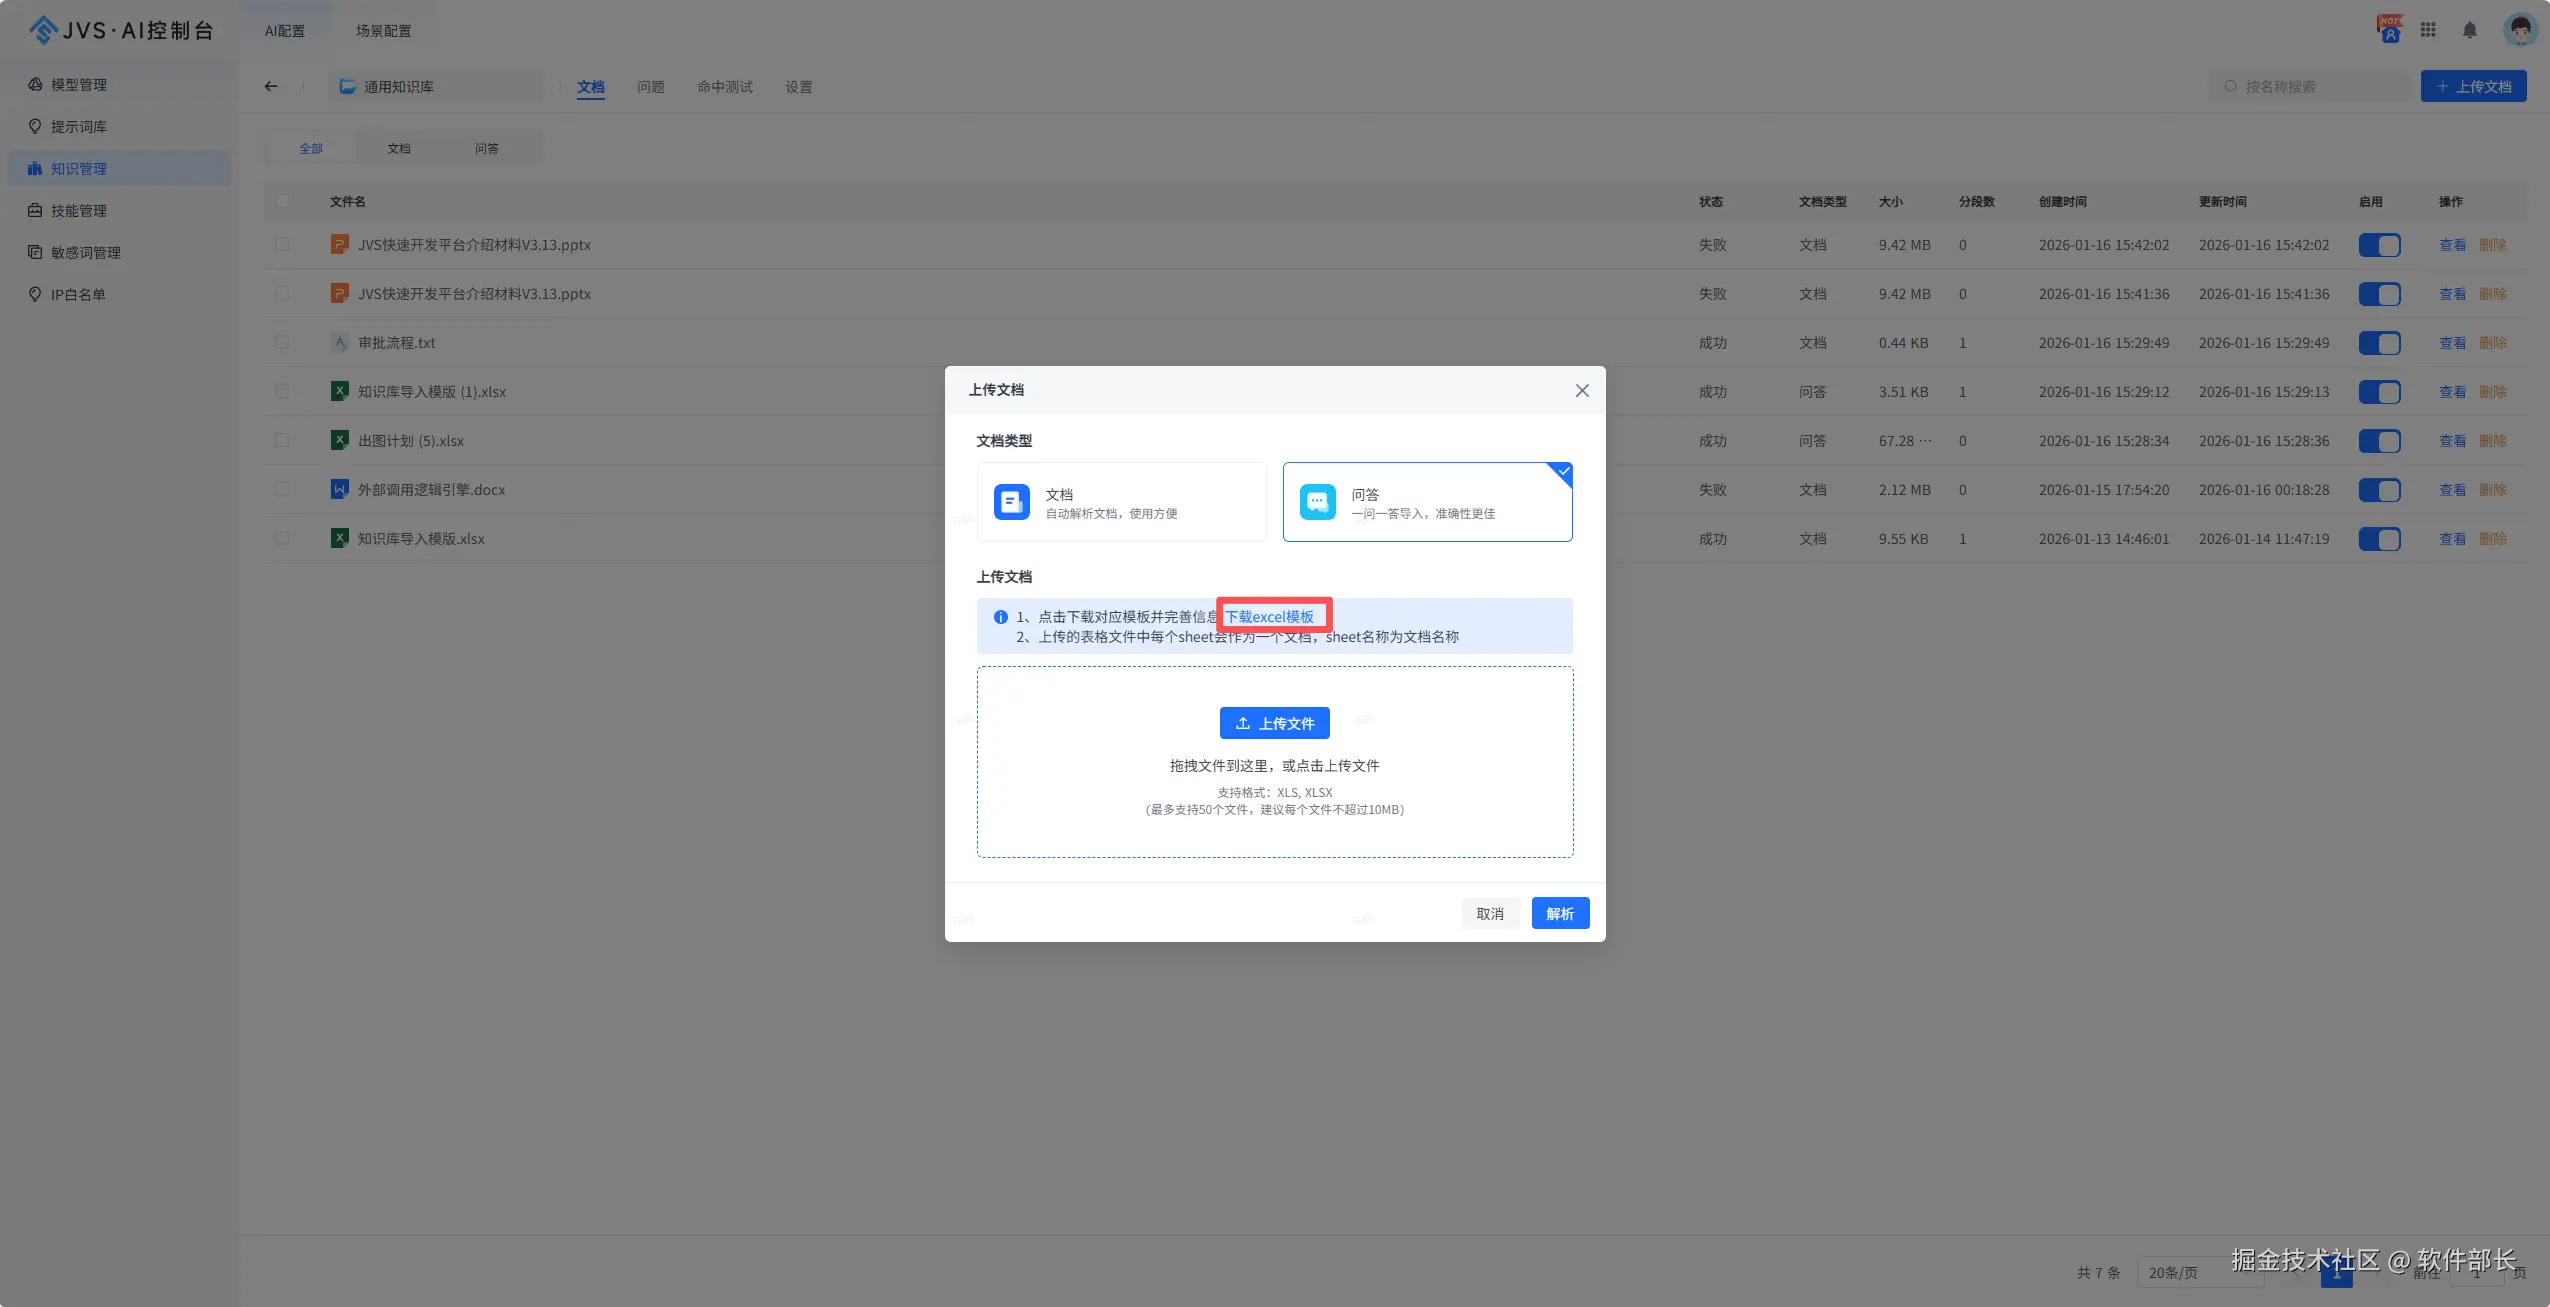Click the 下载excel模板 link
The width and height of the screenshot is (2550, 1307).
(1269, 616)
